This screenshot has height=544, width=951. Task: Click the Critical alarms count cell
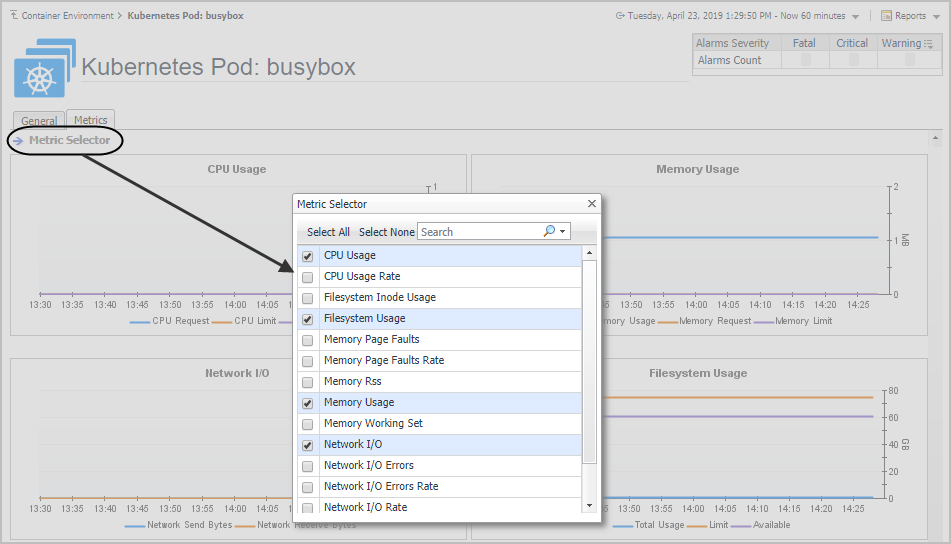(853, 59)
